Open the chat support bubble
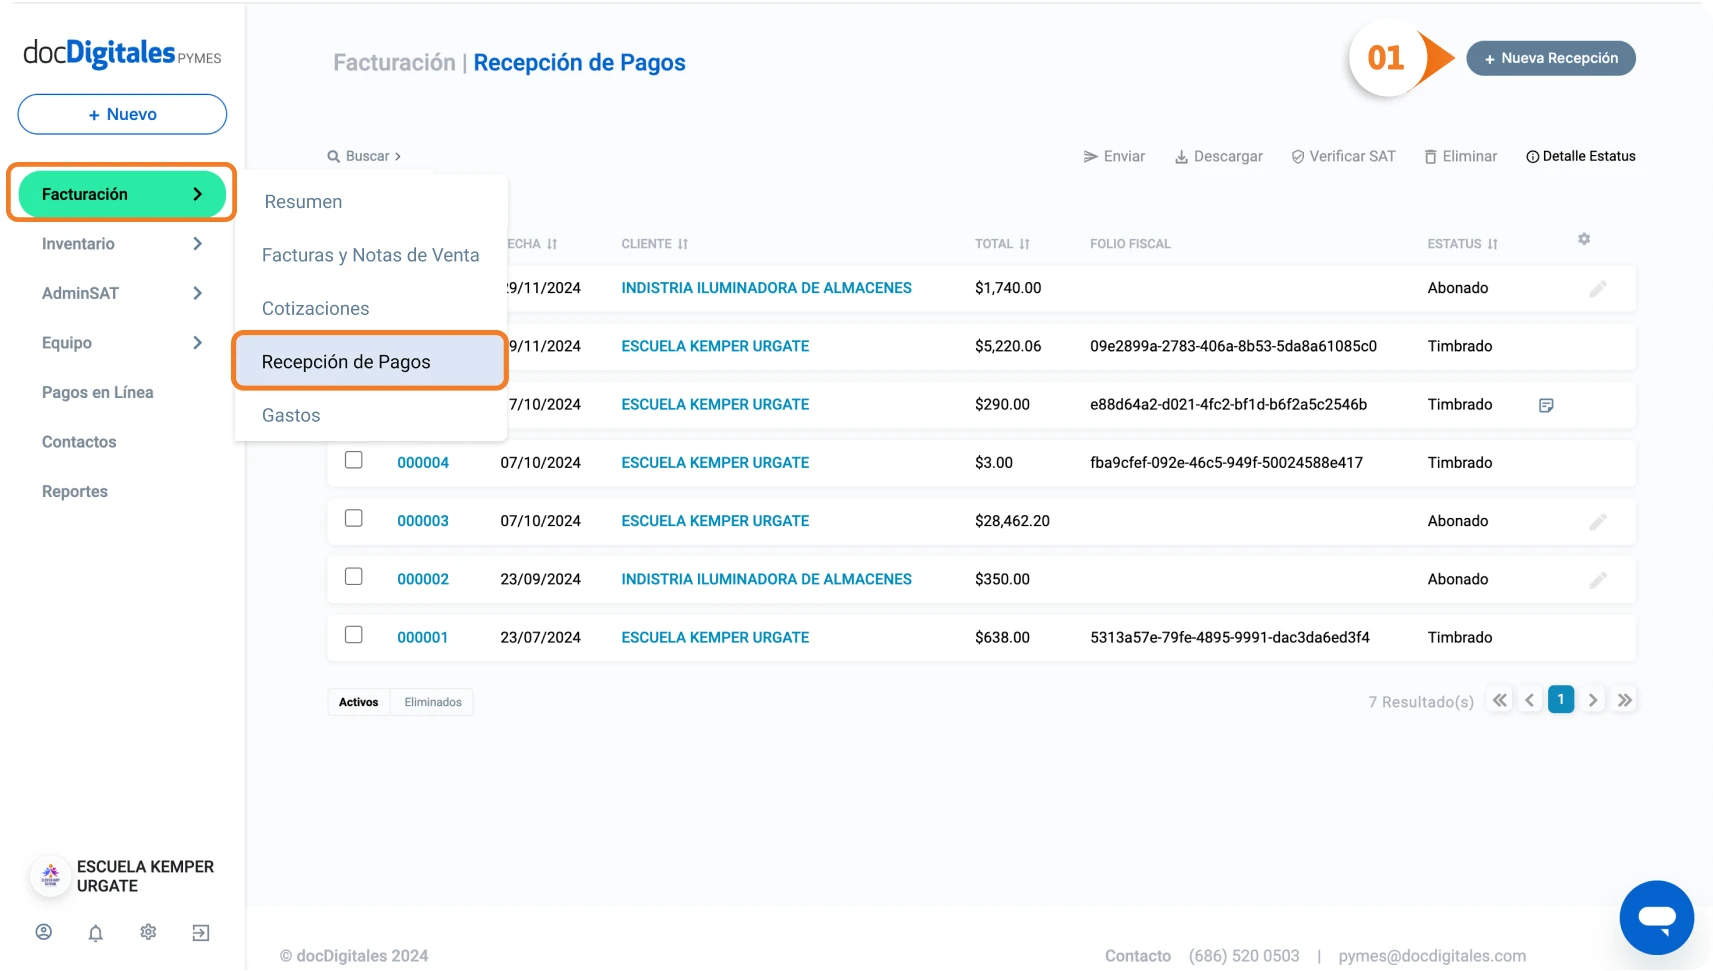Screen dimensions: 1713x971 1657,918
